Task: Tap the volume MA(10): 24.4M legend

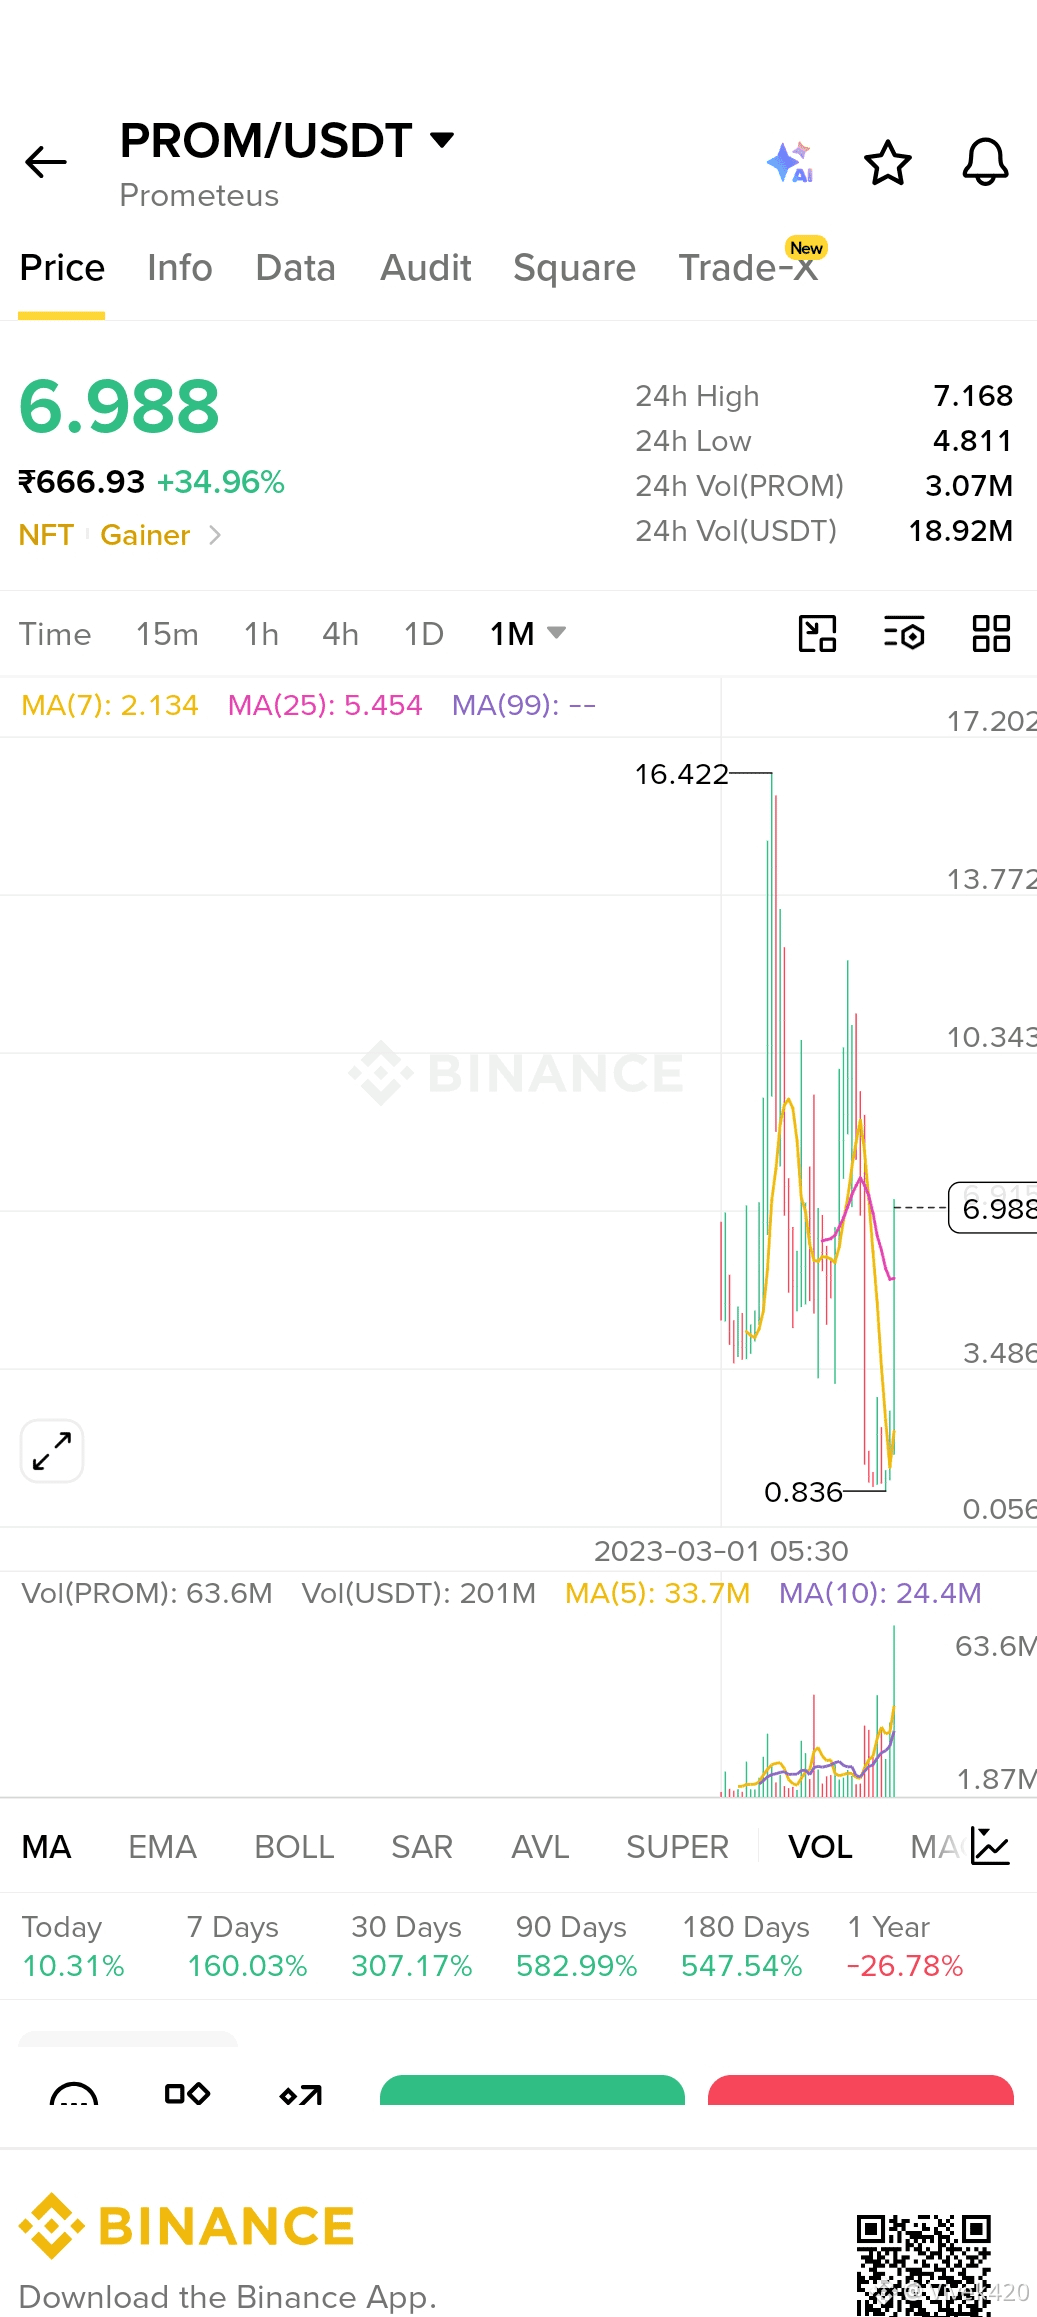Action: pyautogui.click(x=880, y=1593)
